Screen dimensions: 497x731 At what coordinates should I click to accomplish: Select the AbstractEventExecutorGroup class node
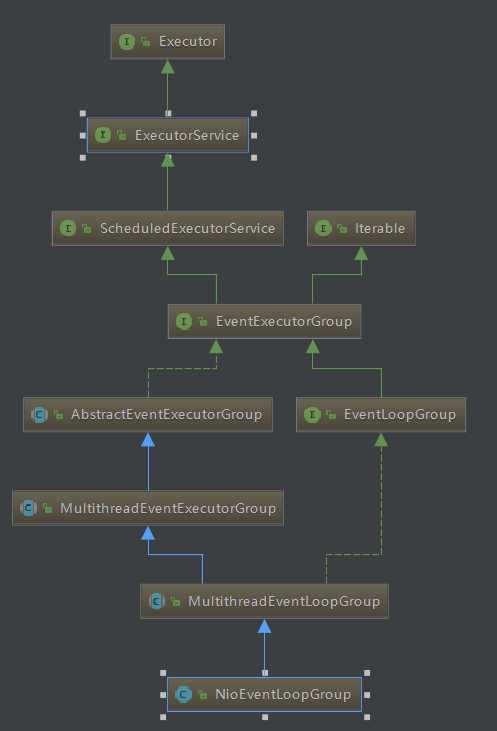[148, 414]
